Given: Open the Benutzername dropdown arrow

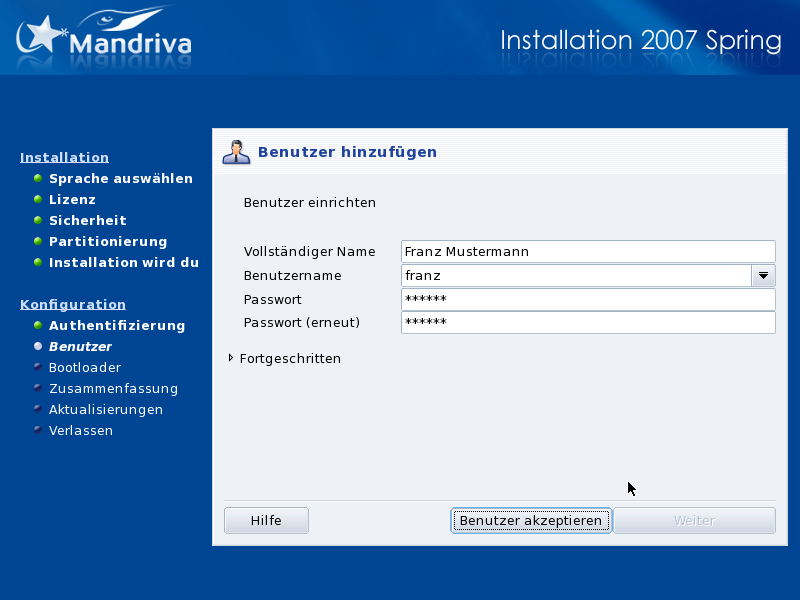Looking at the screenshot, I should (x=763, y=276).
